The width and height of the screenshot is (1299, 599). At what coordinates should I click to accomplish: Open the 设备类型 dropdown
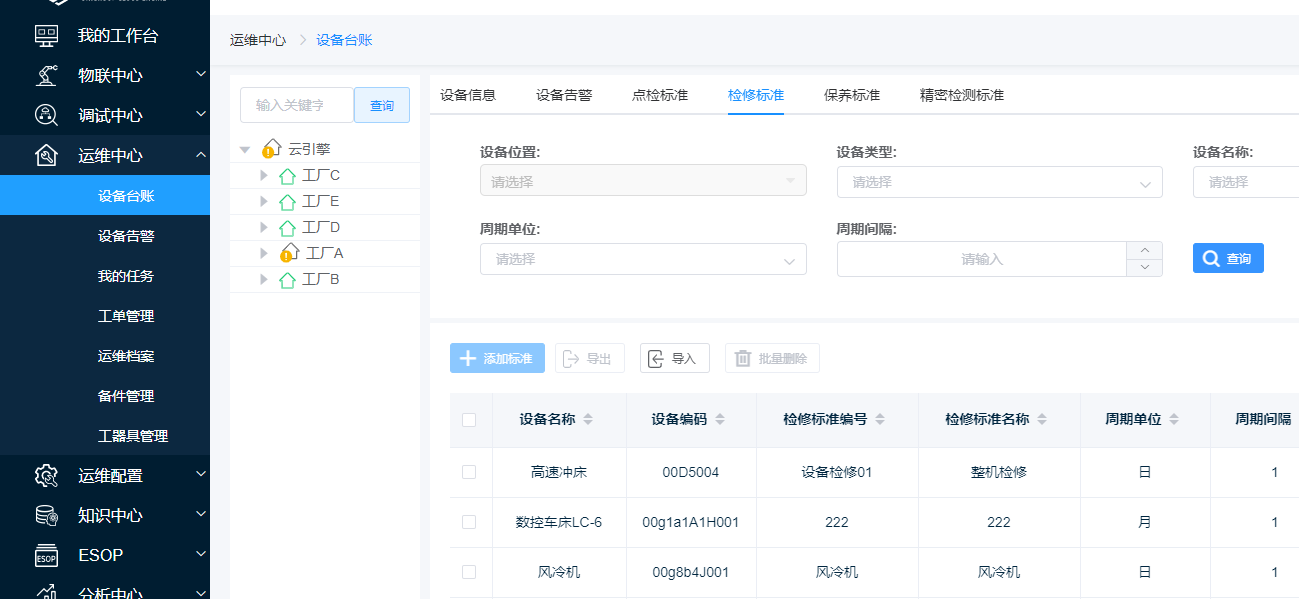(999, 183)
